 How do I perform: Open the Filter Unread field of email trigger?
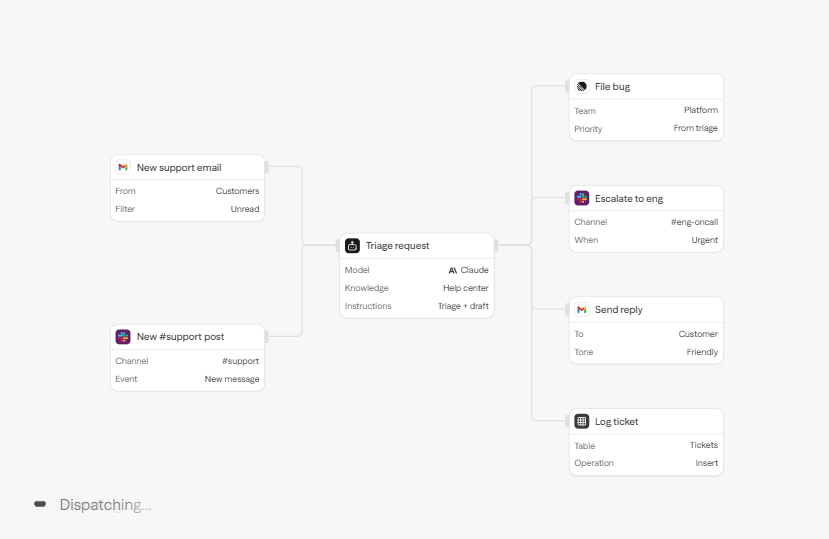point(187,209)
